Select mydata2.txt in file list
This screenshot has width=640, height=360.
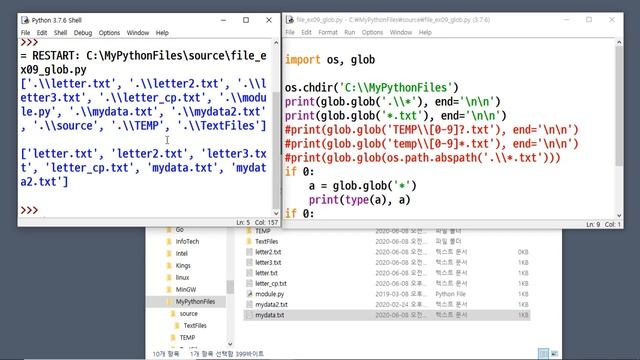(x=271, y=304)
